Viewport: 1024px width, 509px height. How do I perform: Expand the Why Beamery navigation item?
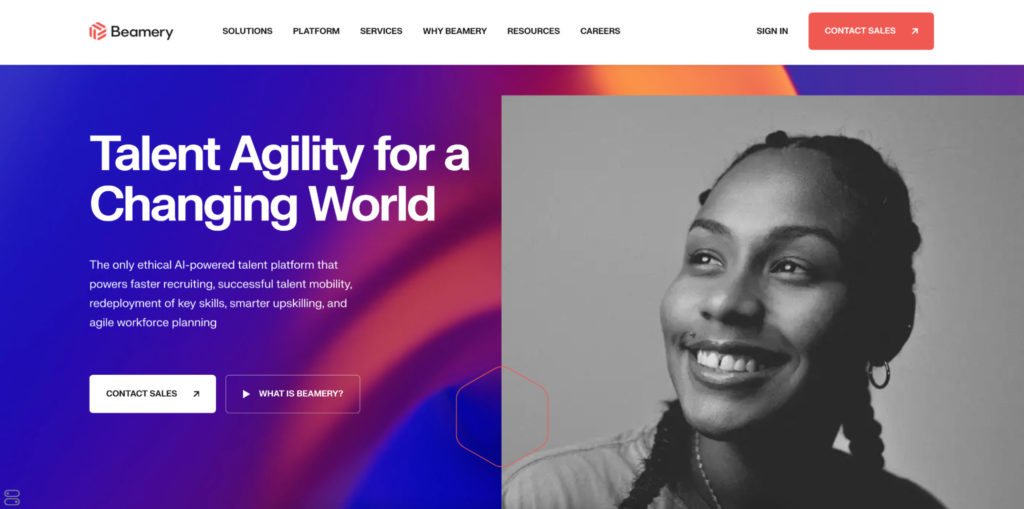[x=455, y=31]
